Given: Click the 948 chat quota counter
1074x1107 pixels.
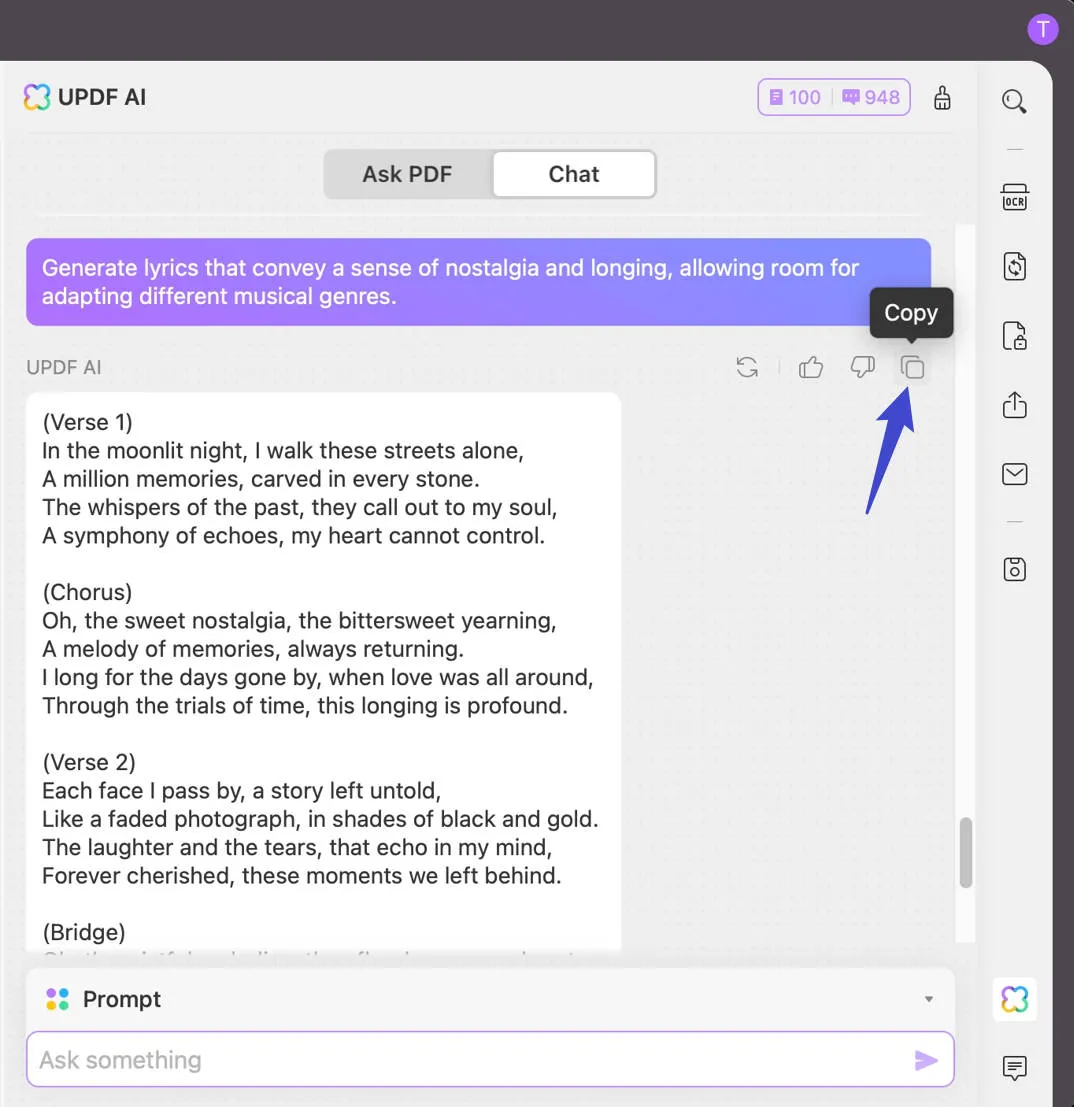Looking at the screenshot, I should click(x=871, y=97).
